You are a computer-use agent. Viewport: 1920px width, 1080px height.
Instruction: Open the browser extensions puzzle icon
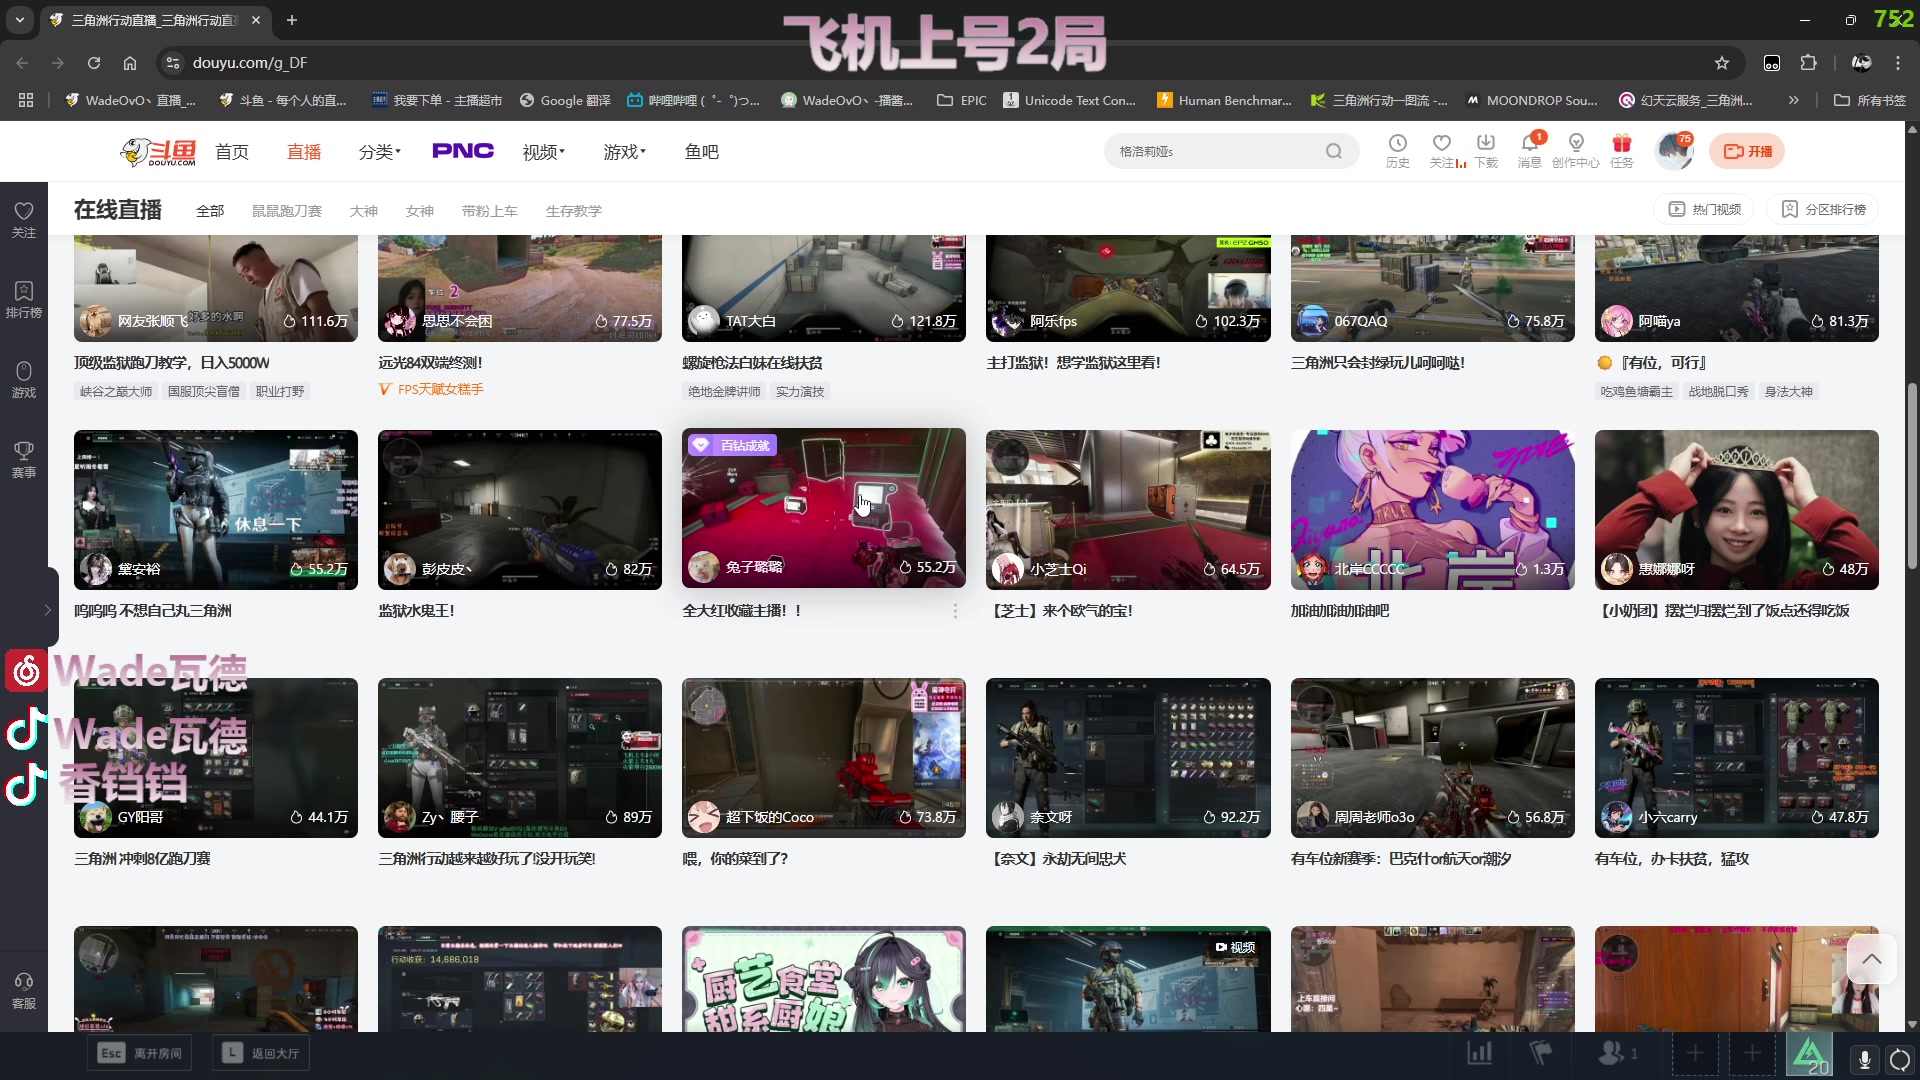[x=1808, y=63]
